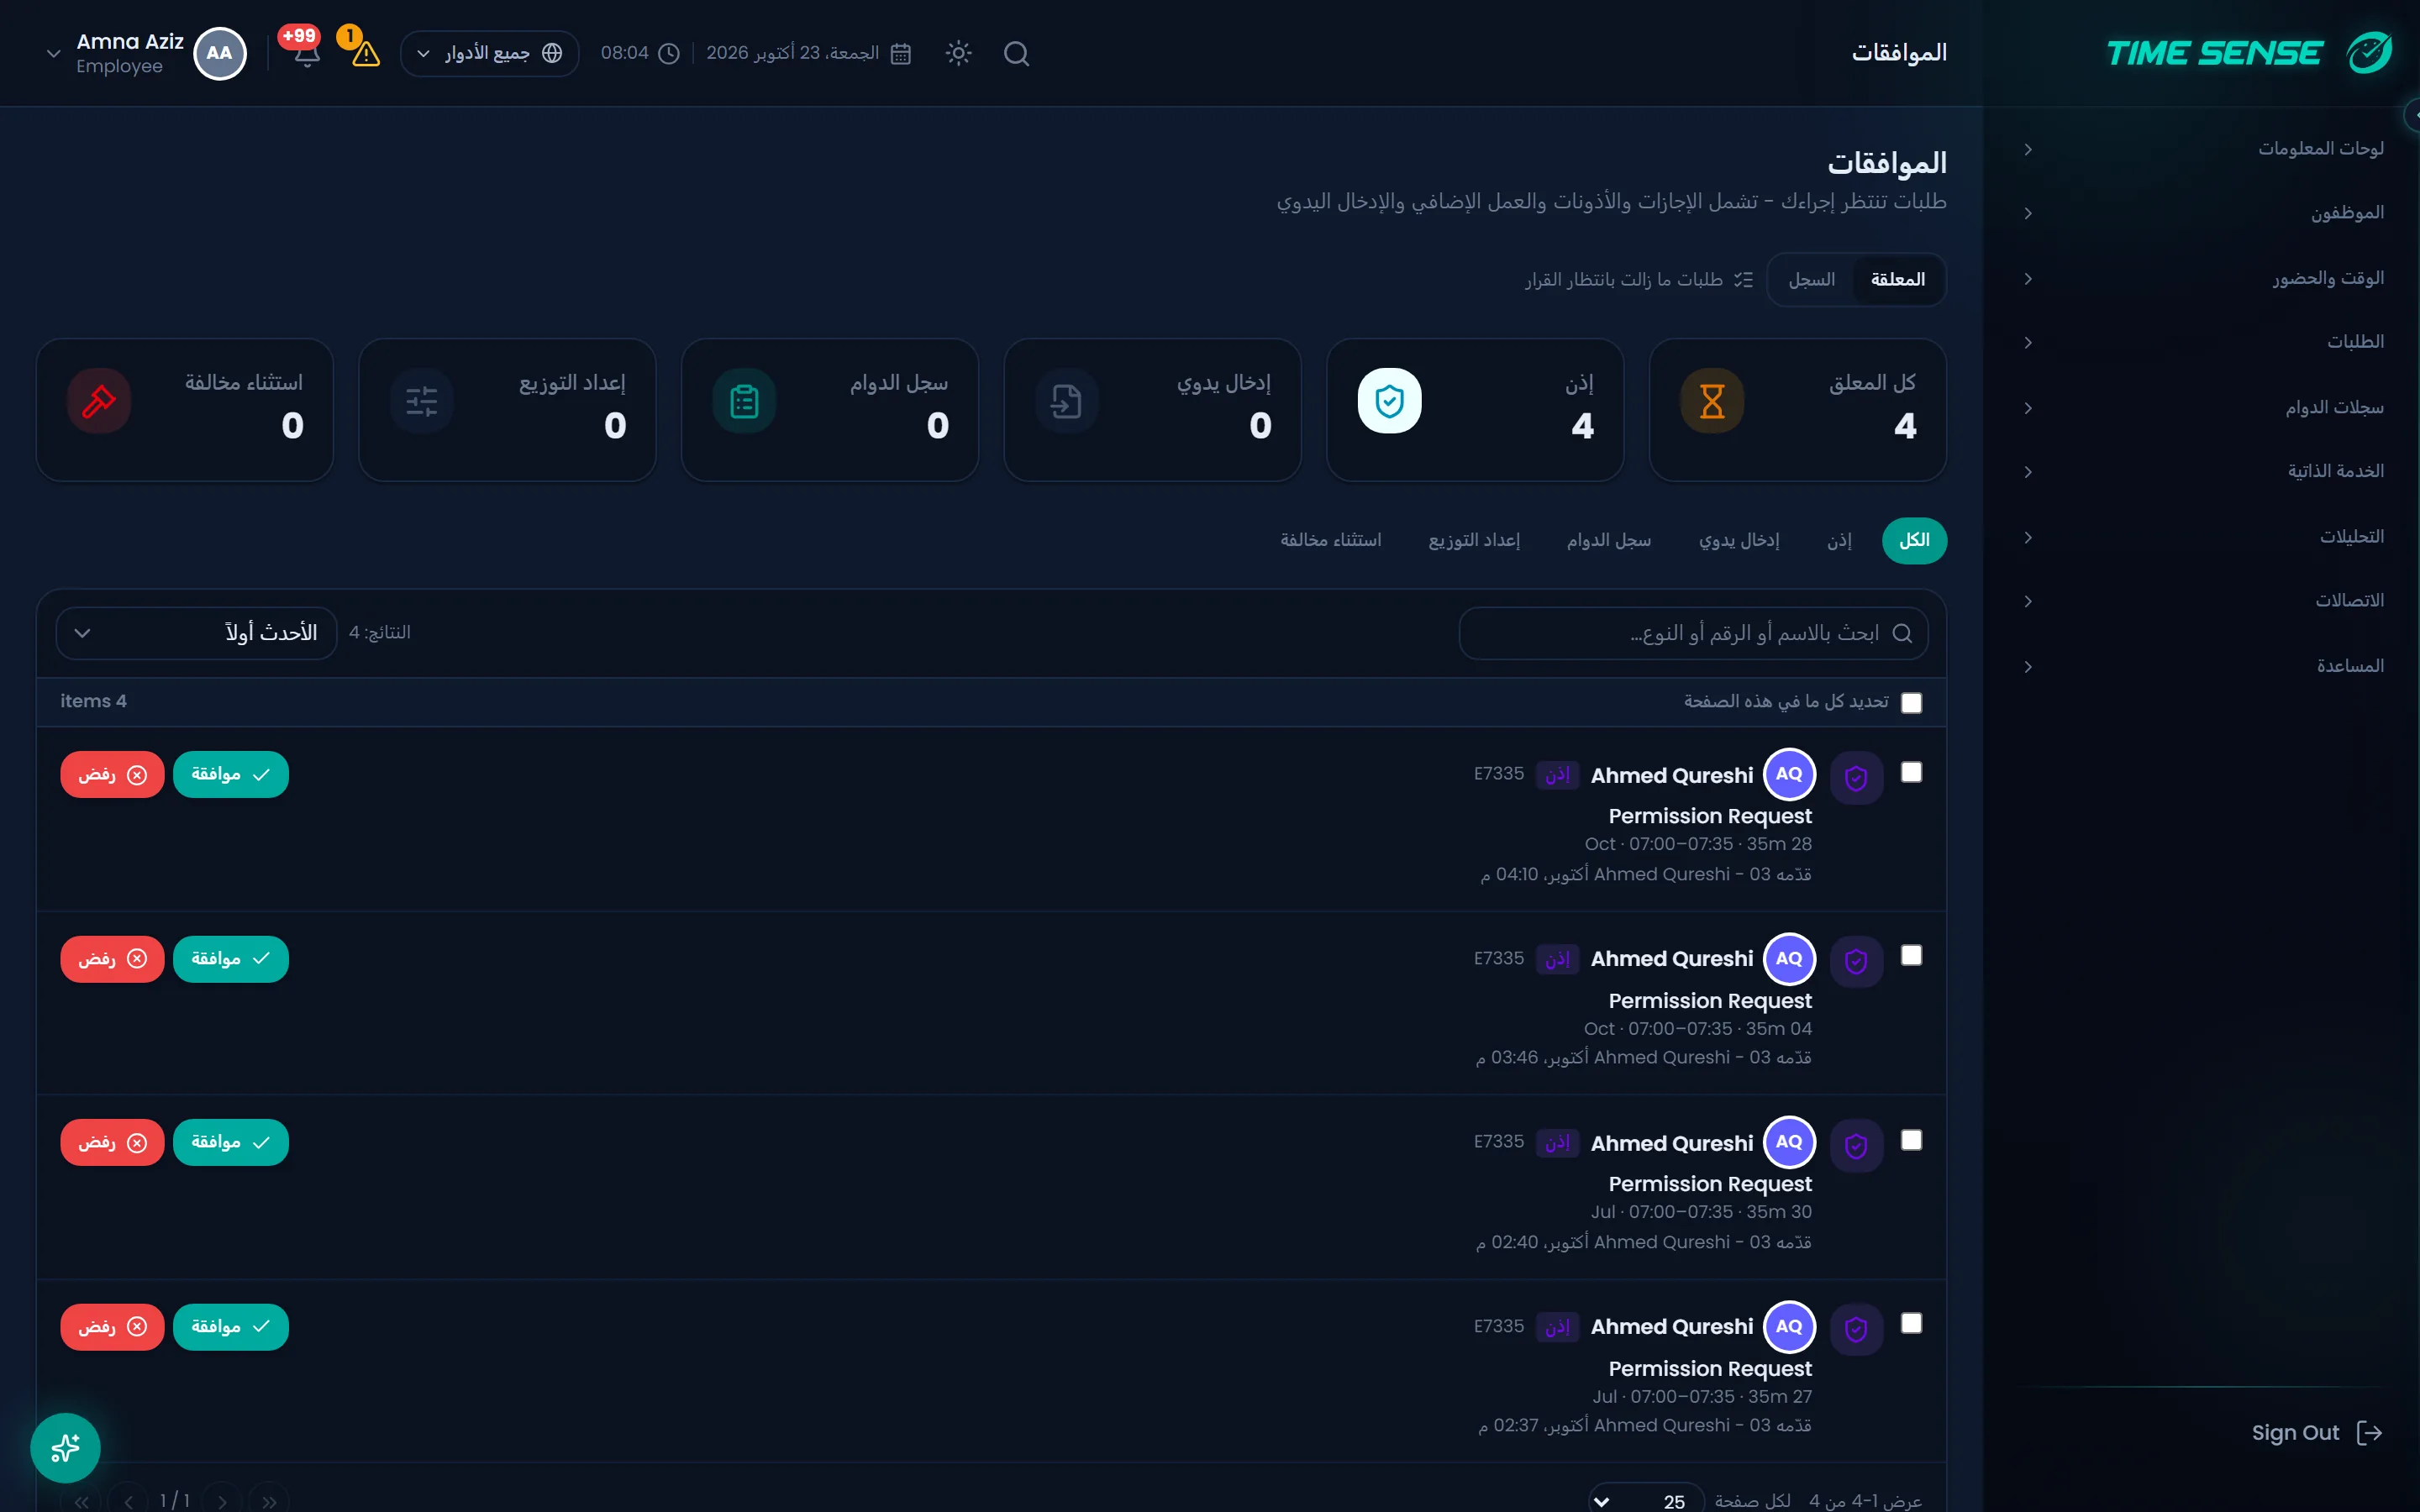
Task: Click the file import icon on إدخال يدوي card
Action: [x=1066, y=401]
